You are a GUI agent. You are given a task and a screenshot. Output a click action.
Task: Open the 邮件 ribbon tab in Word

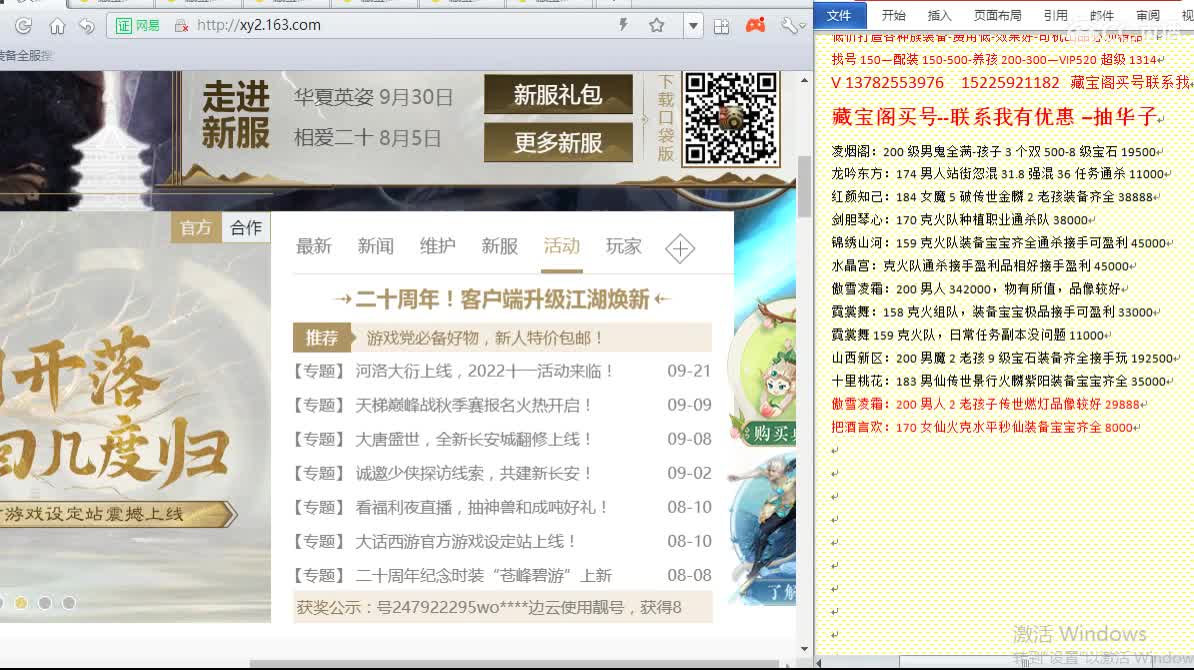click(1101, 15)
